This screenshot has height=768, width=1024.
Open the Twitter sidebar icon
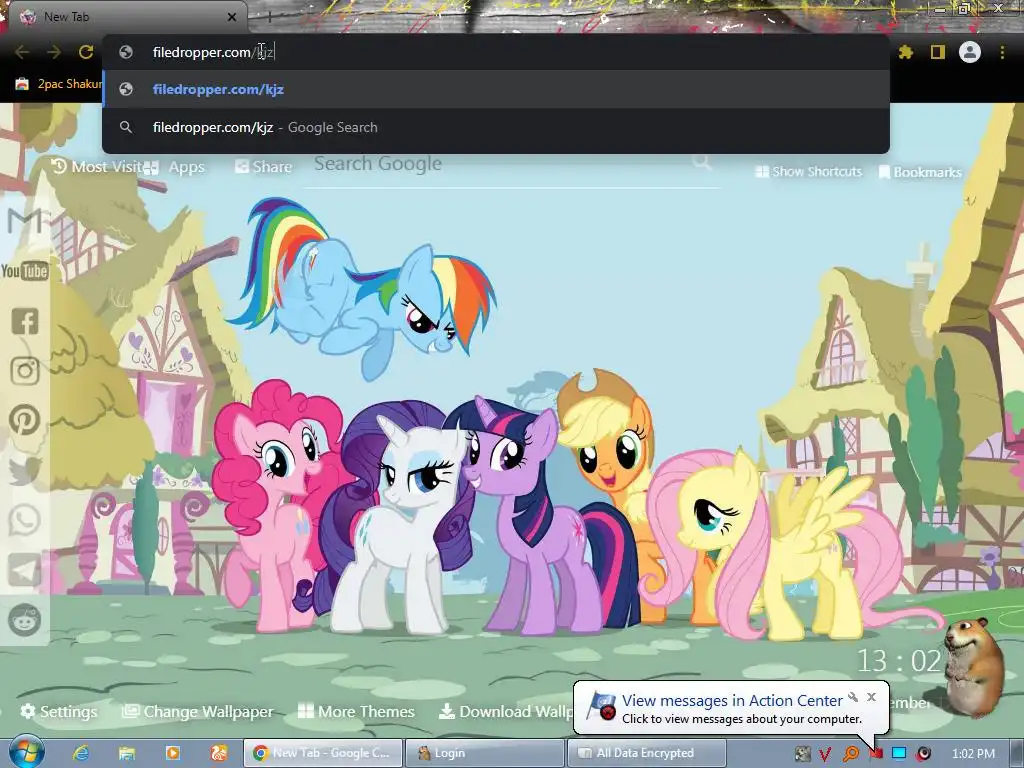pos(25,471)
